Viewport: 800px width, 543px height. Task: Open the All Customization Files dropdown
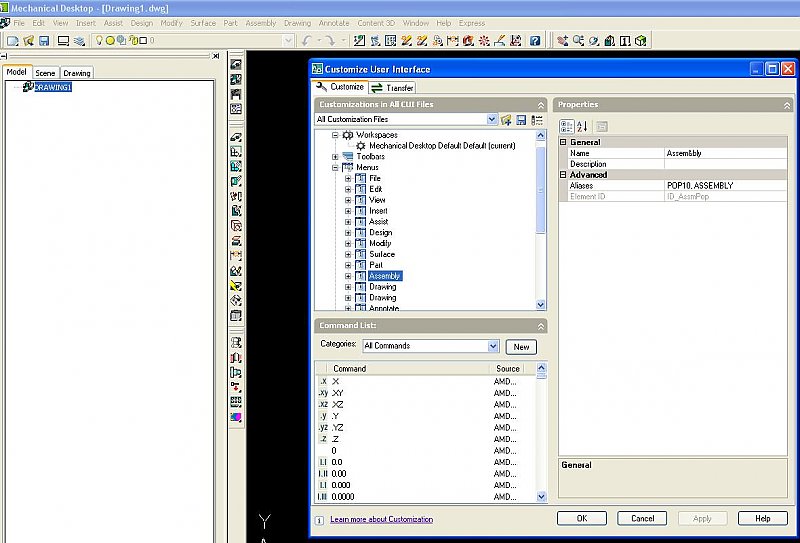[x=491, y=120]
